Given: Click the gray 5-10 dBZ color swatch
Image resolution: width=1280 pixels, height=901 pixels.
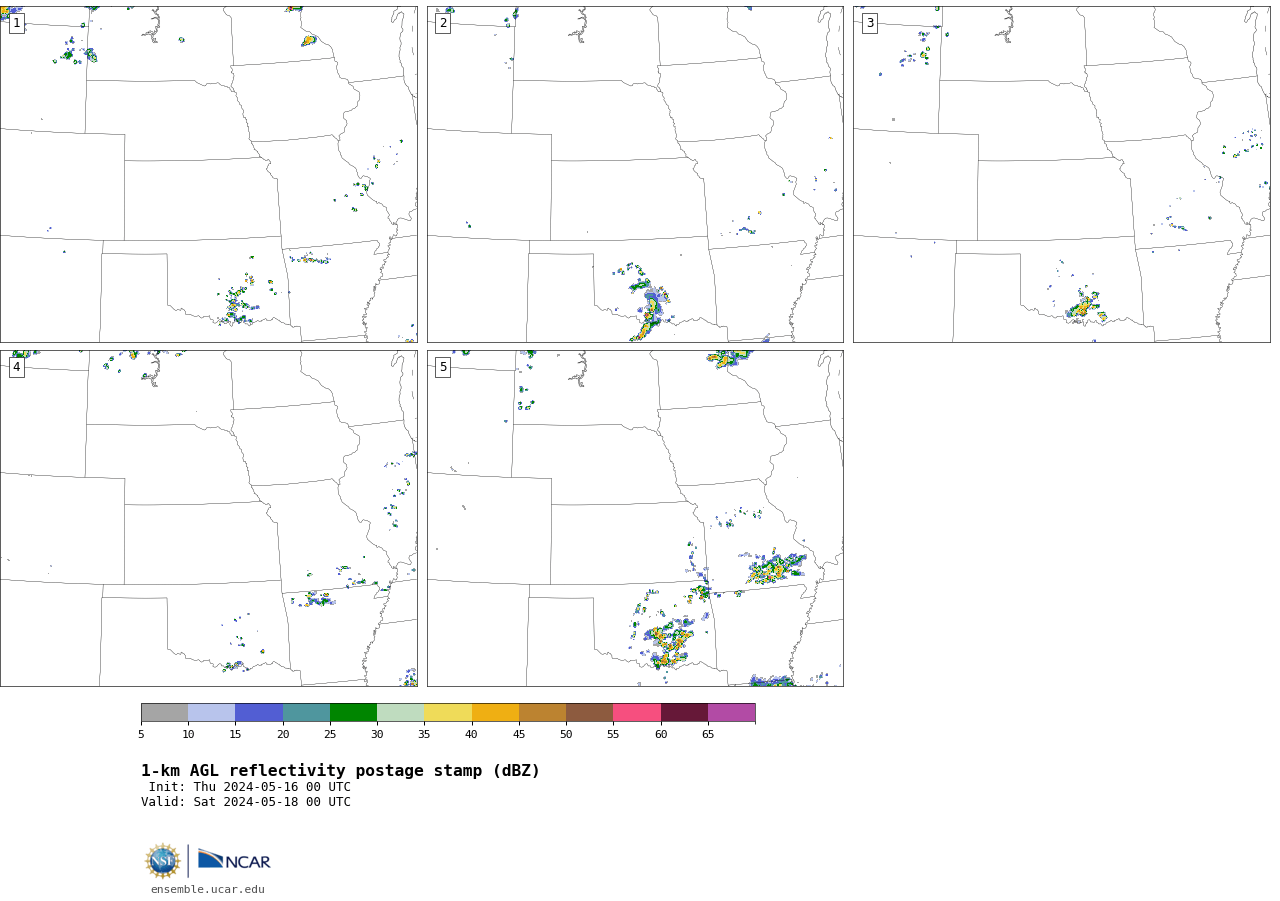Looking at the screenshot, I should pos(165,713).
